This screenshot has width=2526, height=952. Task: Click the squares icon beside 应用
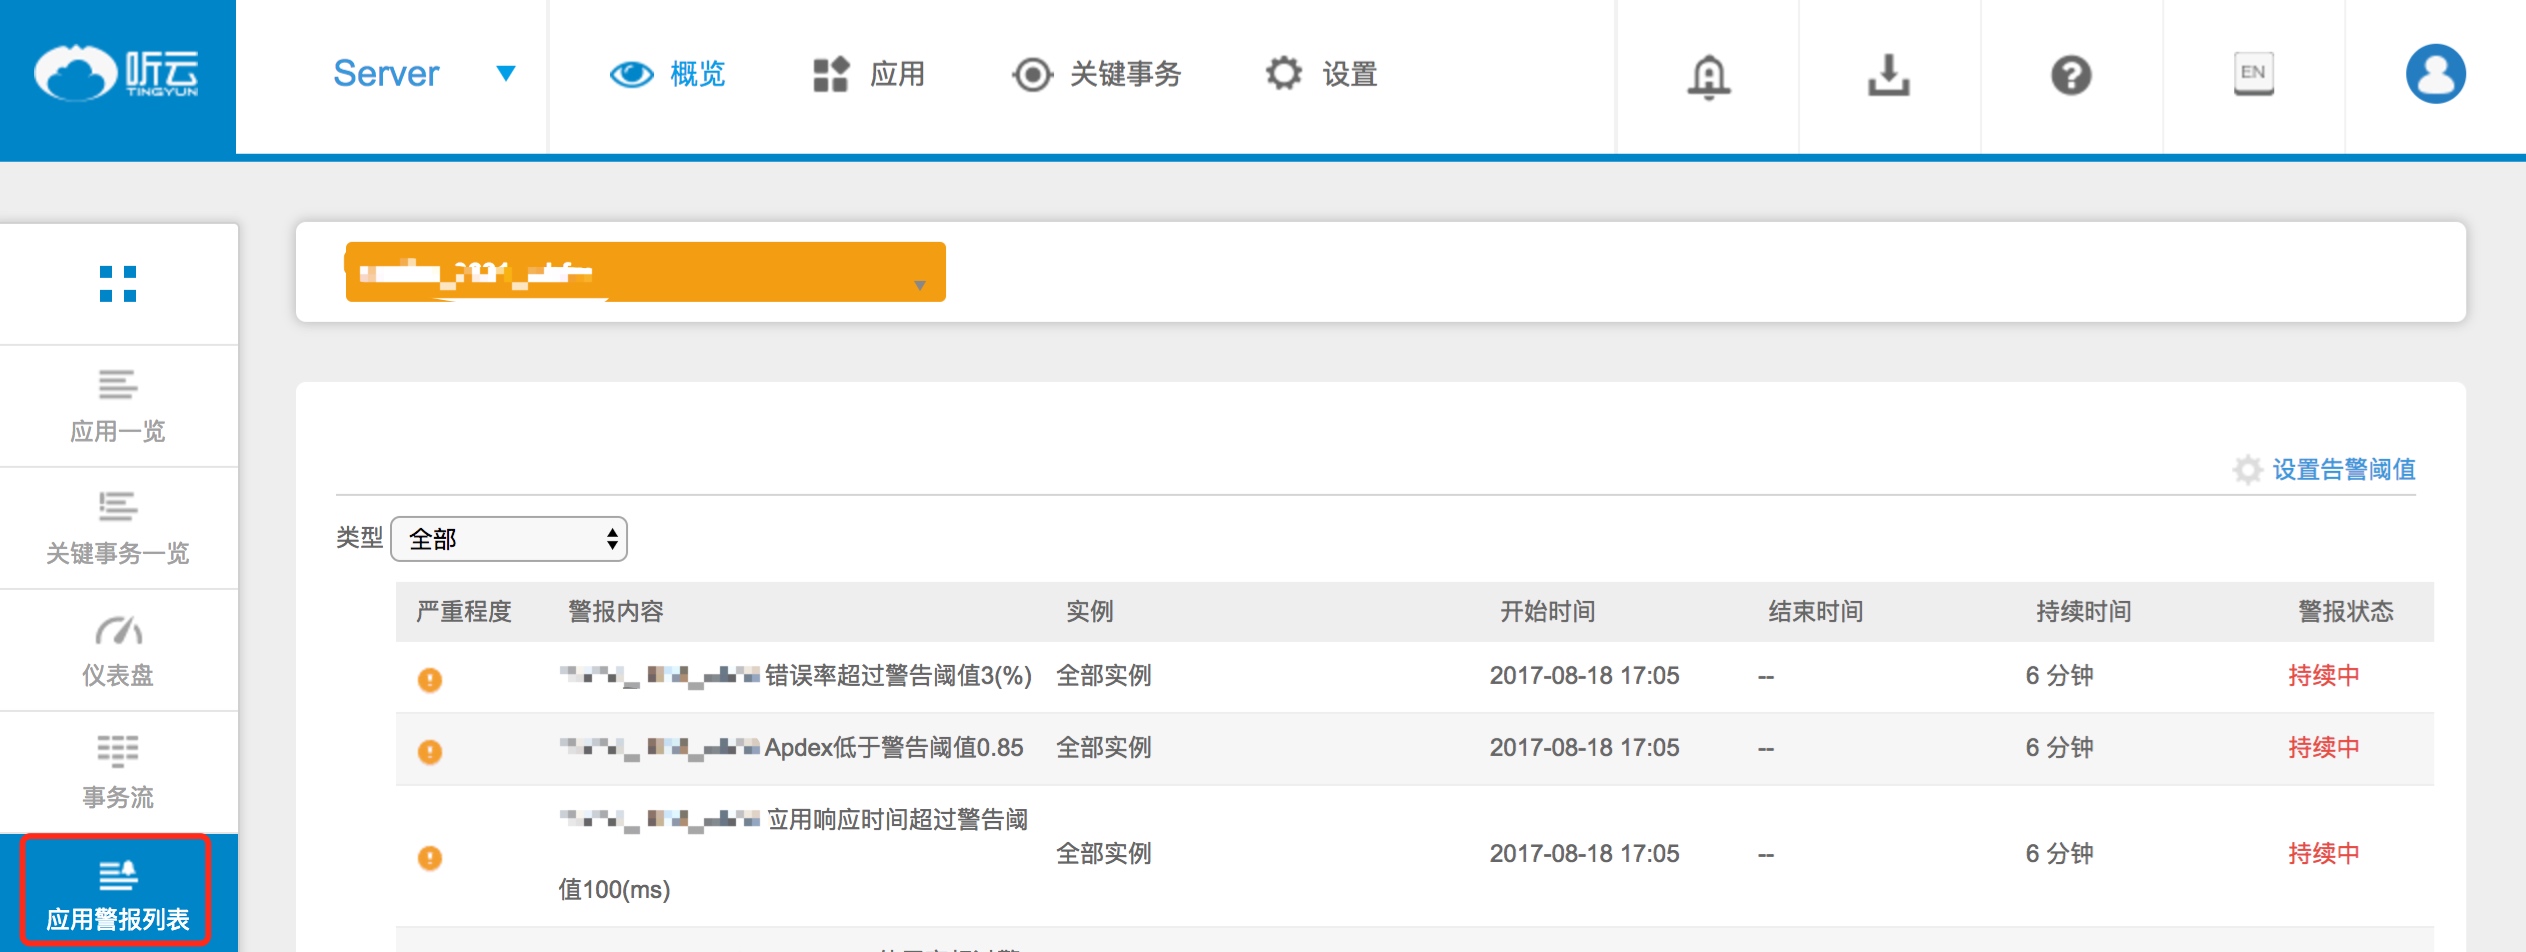tap(831, 74)
